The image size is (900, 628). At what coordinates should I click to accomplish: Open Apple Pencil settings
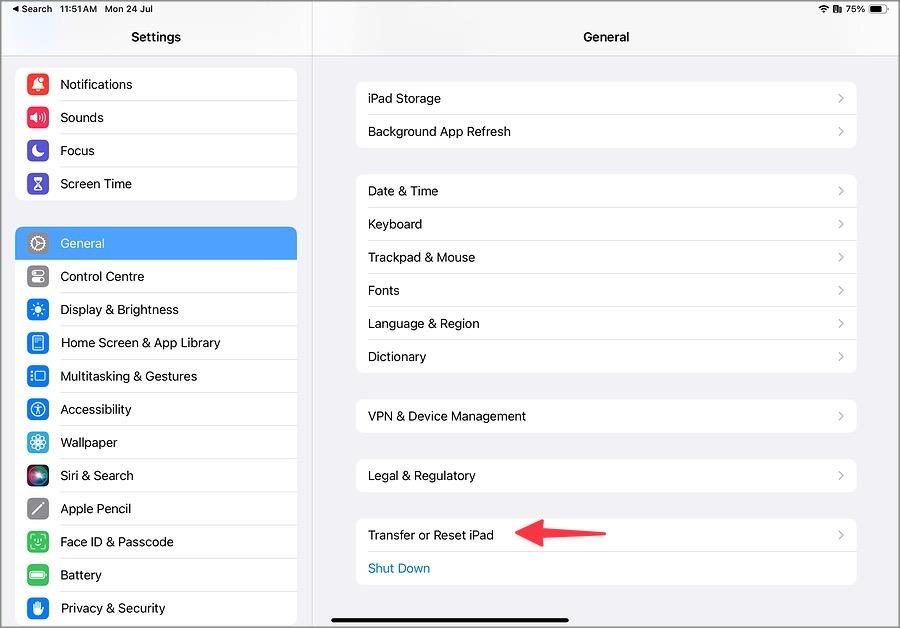(156, 509)
